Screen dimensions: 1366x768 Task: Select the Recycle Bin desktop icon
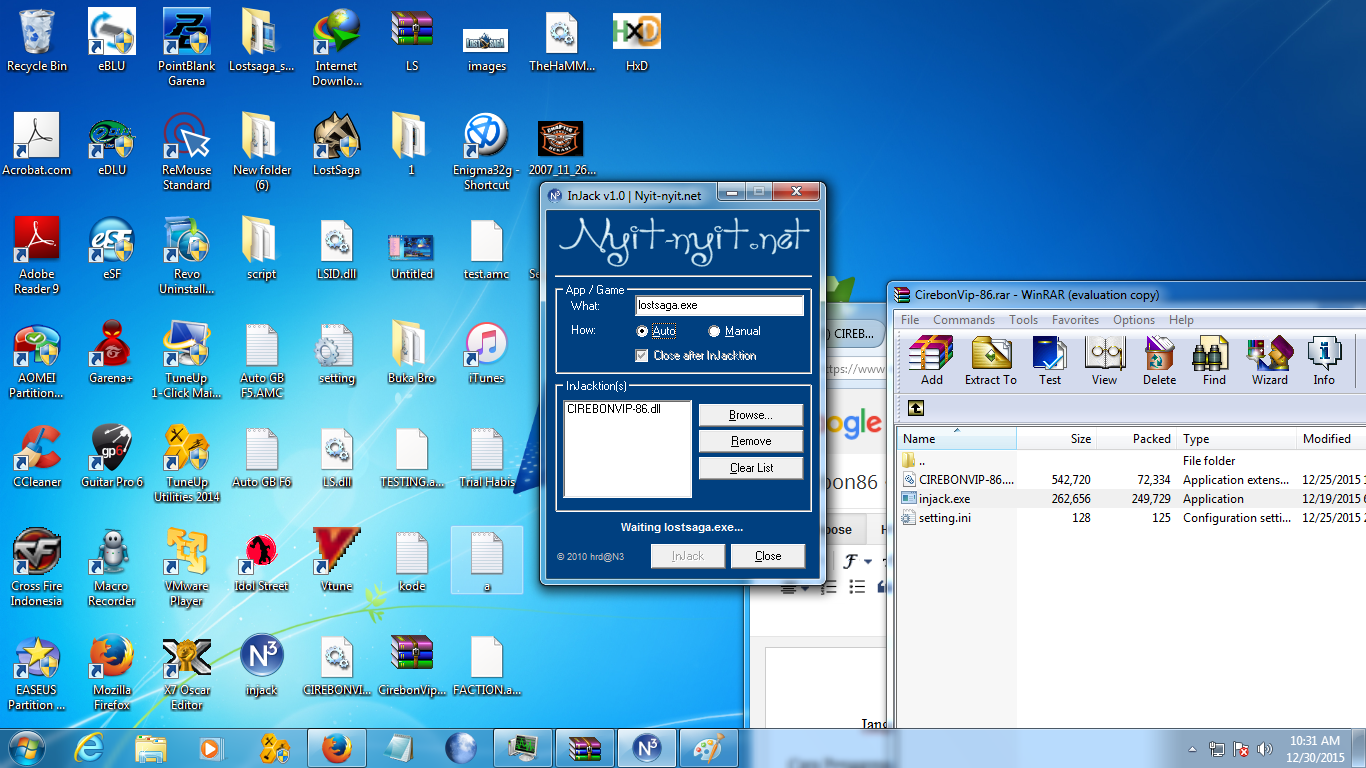(x=37, y=41)
